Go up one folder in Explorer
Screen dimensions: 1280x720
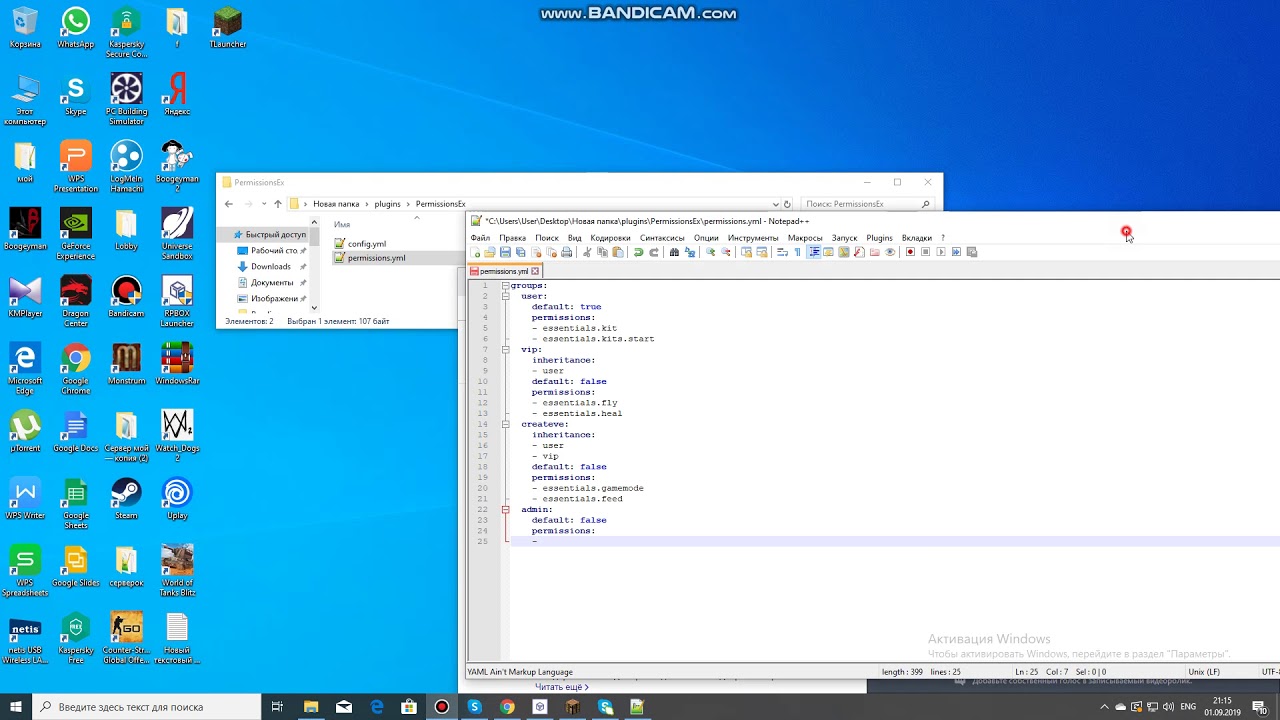point(278,204)
